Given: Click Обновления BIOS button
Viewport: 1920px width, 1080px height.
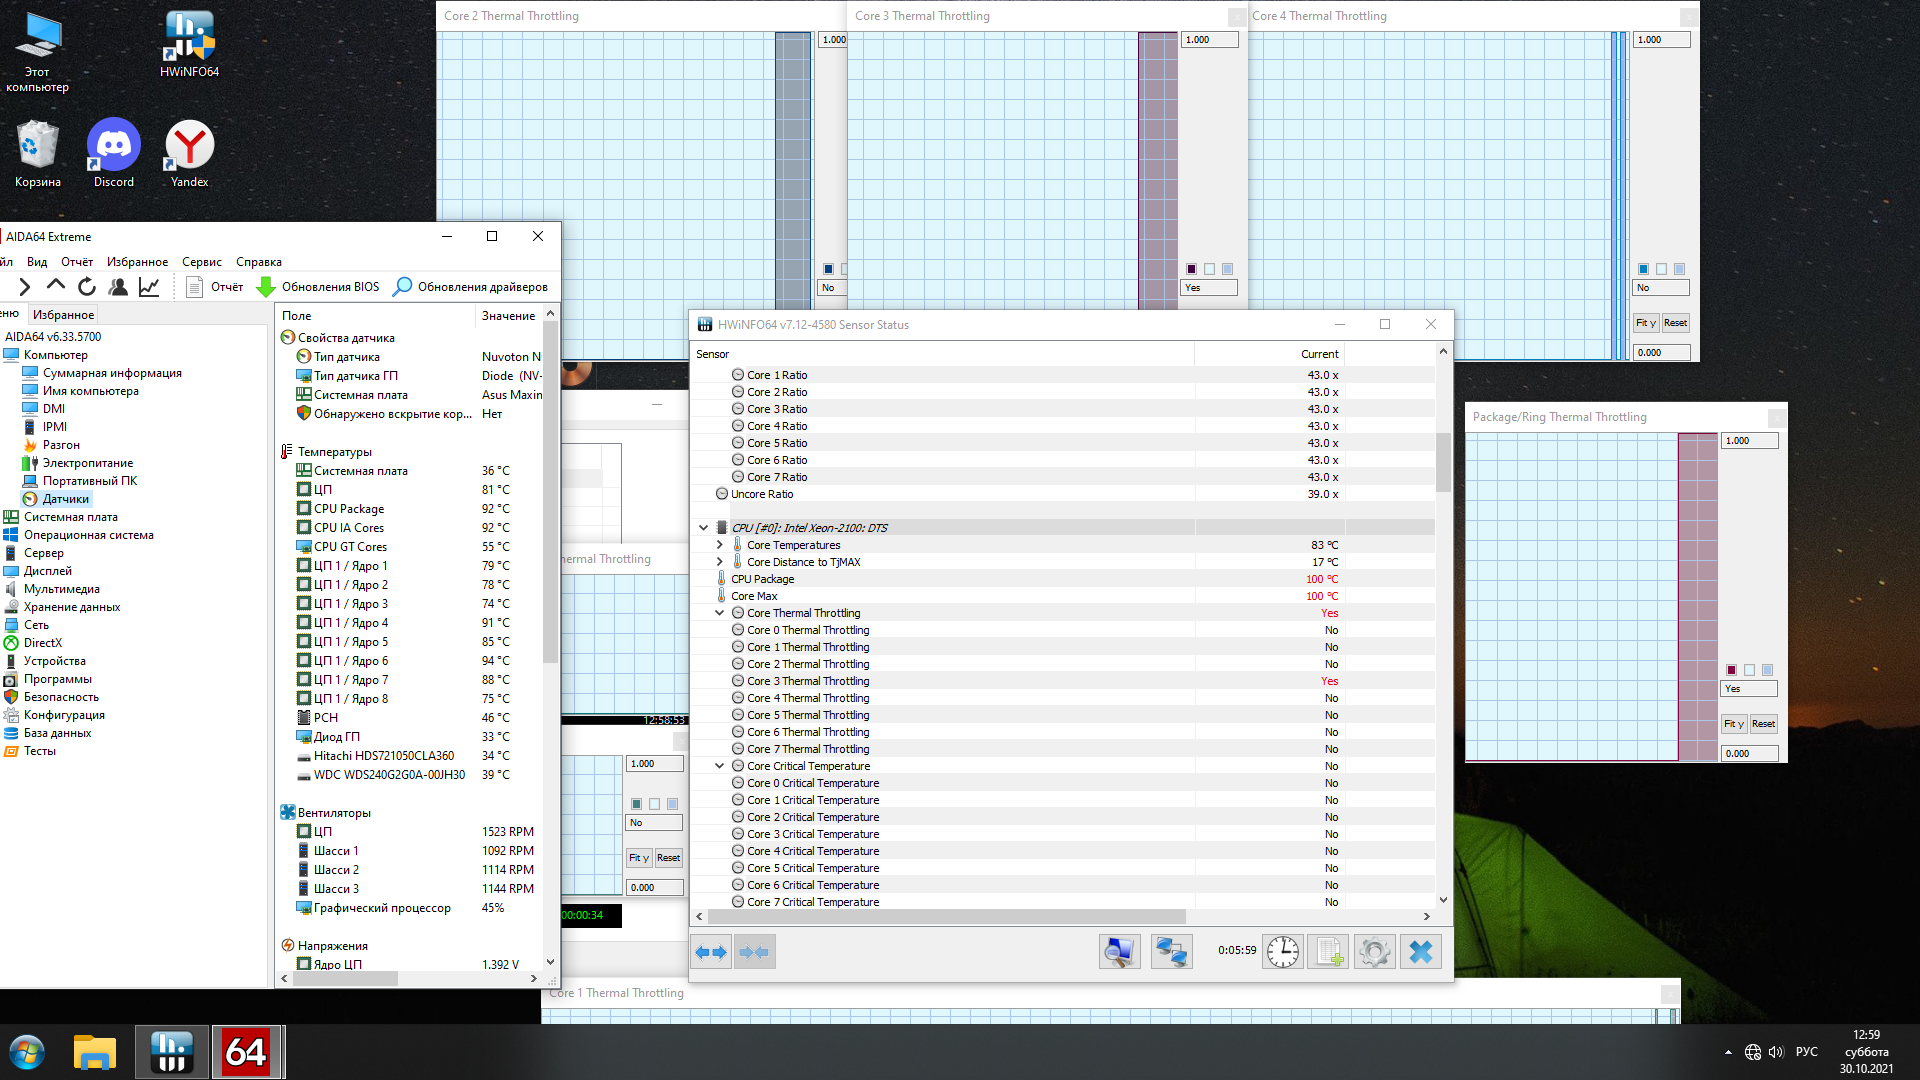Looking at the screenshot, I should 319,287.
